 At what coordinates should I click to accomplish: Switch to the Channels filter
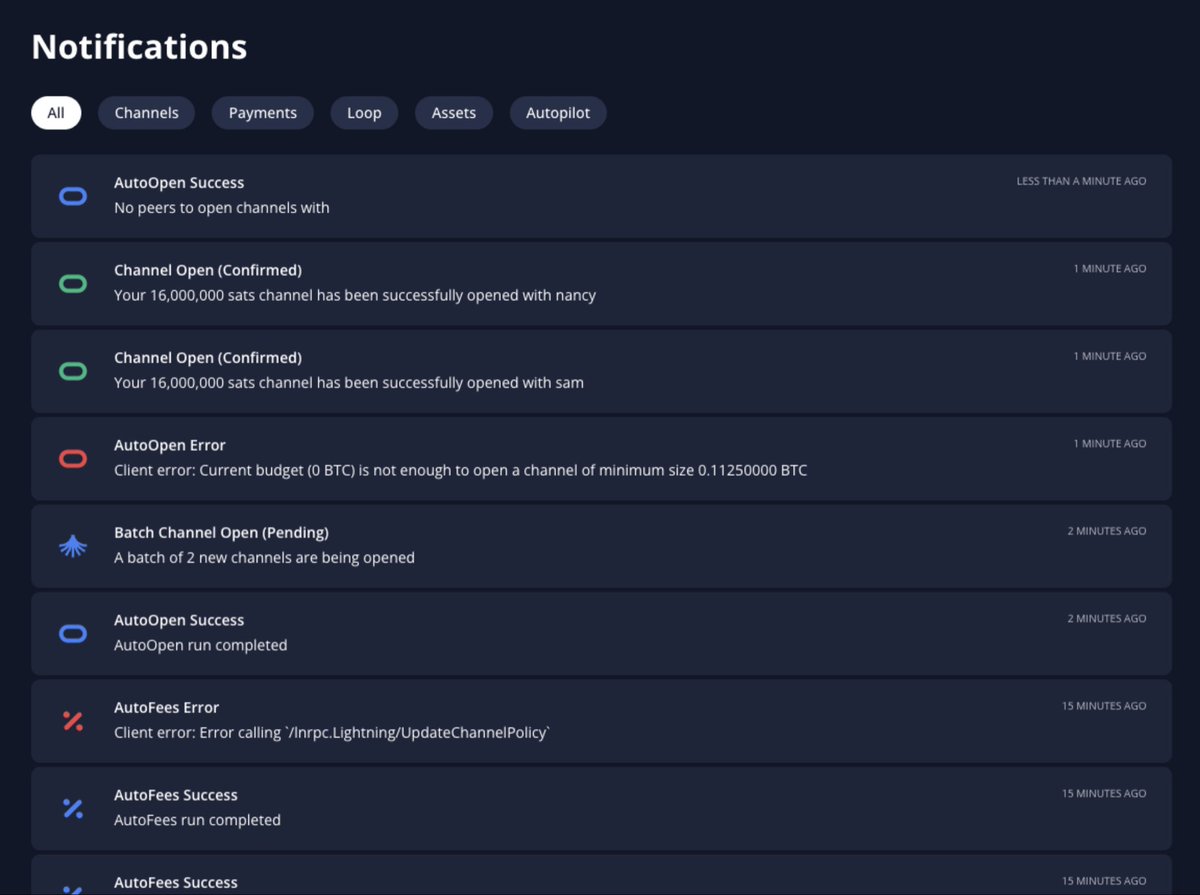(146, 113)
